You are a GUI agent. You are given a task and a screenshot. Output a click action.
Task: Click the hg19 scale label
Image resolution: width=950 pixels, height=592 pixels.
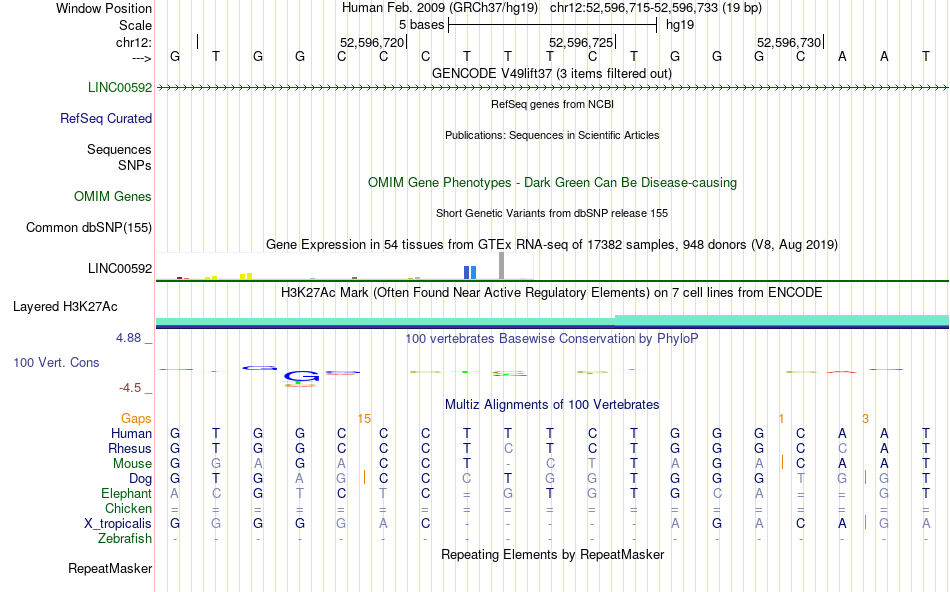coord(680,25)
